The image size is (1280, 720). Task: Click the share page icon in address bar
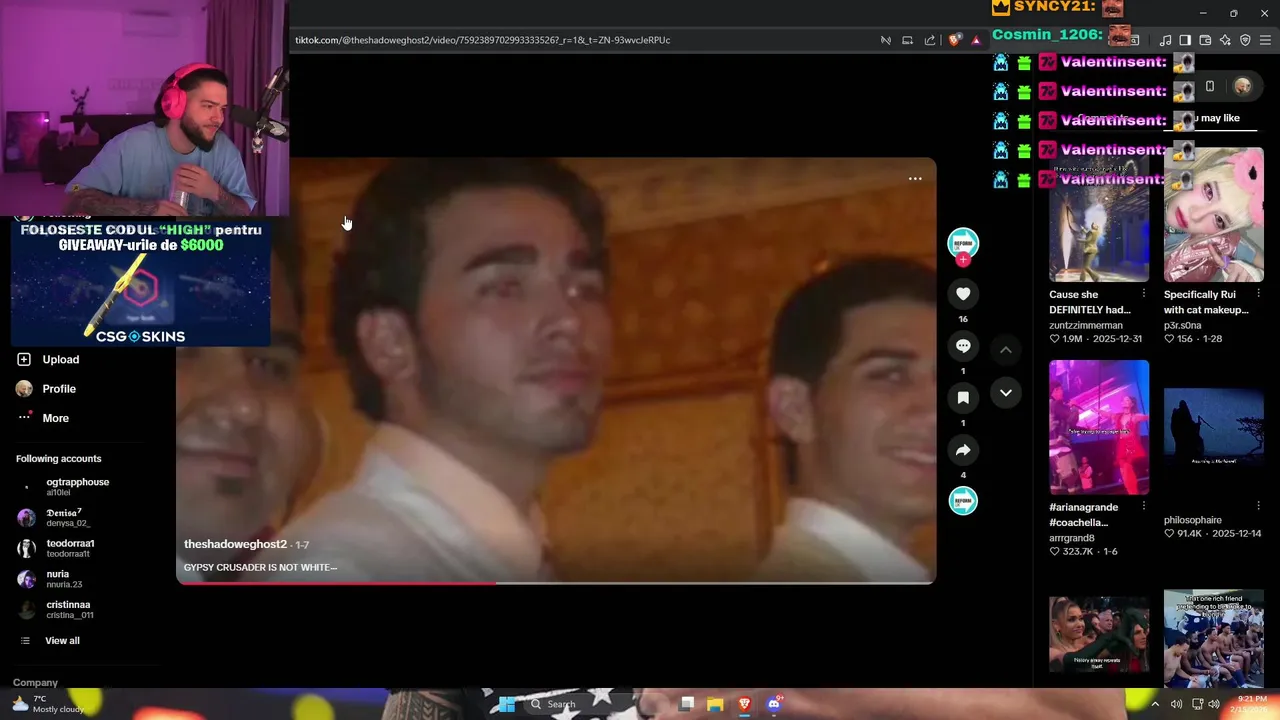(x=930, y=40)
